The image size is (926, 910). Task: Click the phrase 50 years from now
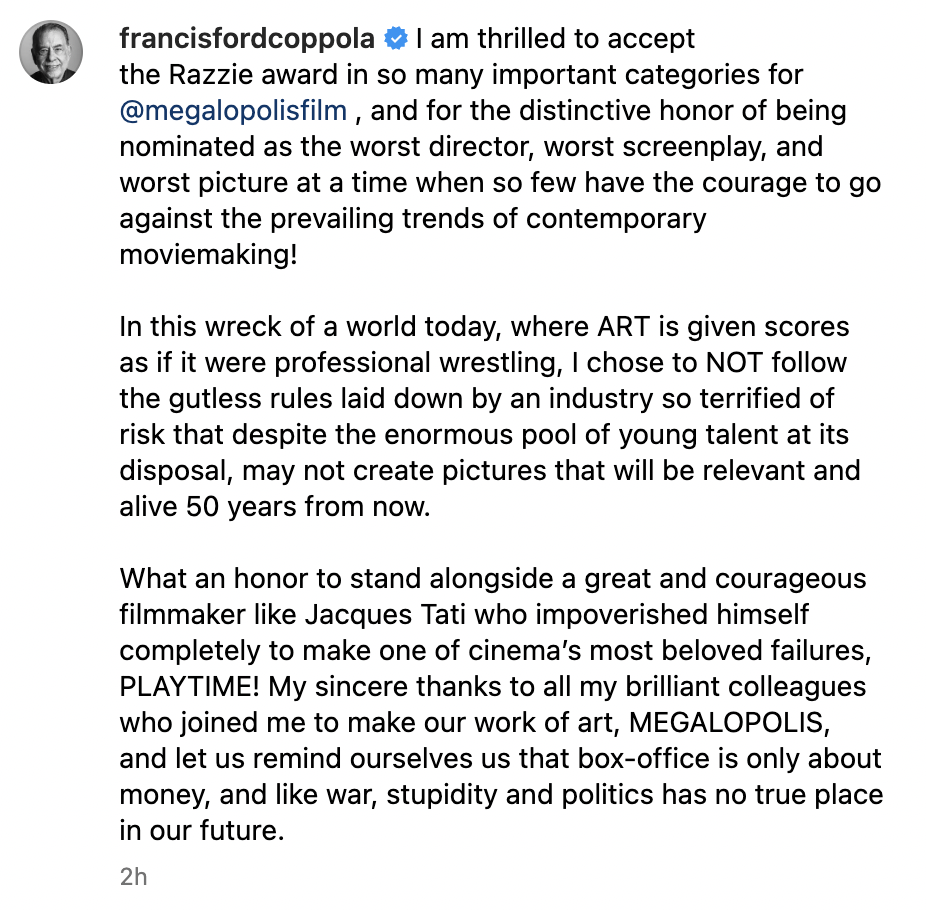tap(308, 507)
